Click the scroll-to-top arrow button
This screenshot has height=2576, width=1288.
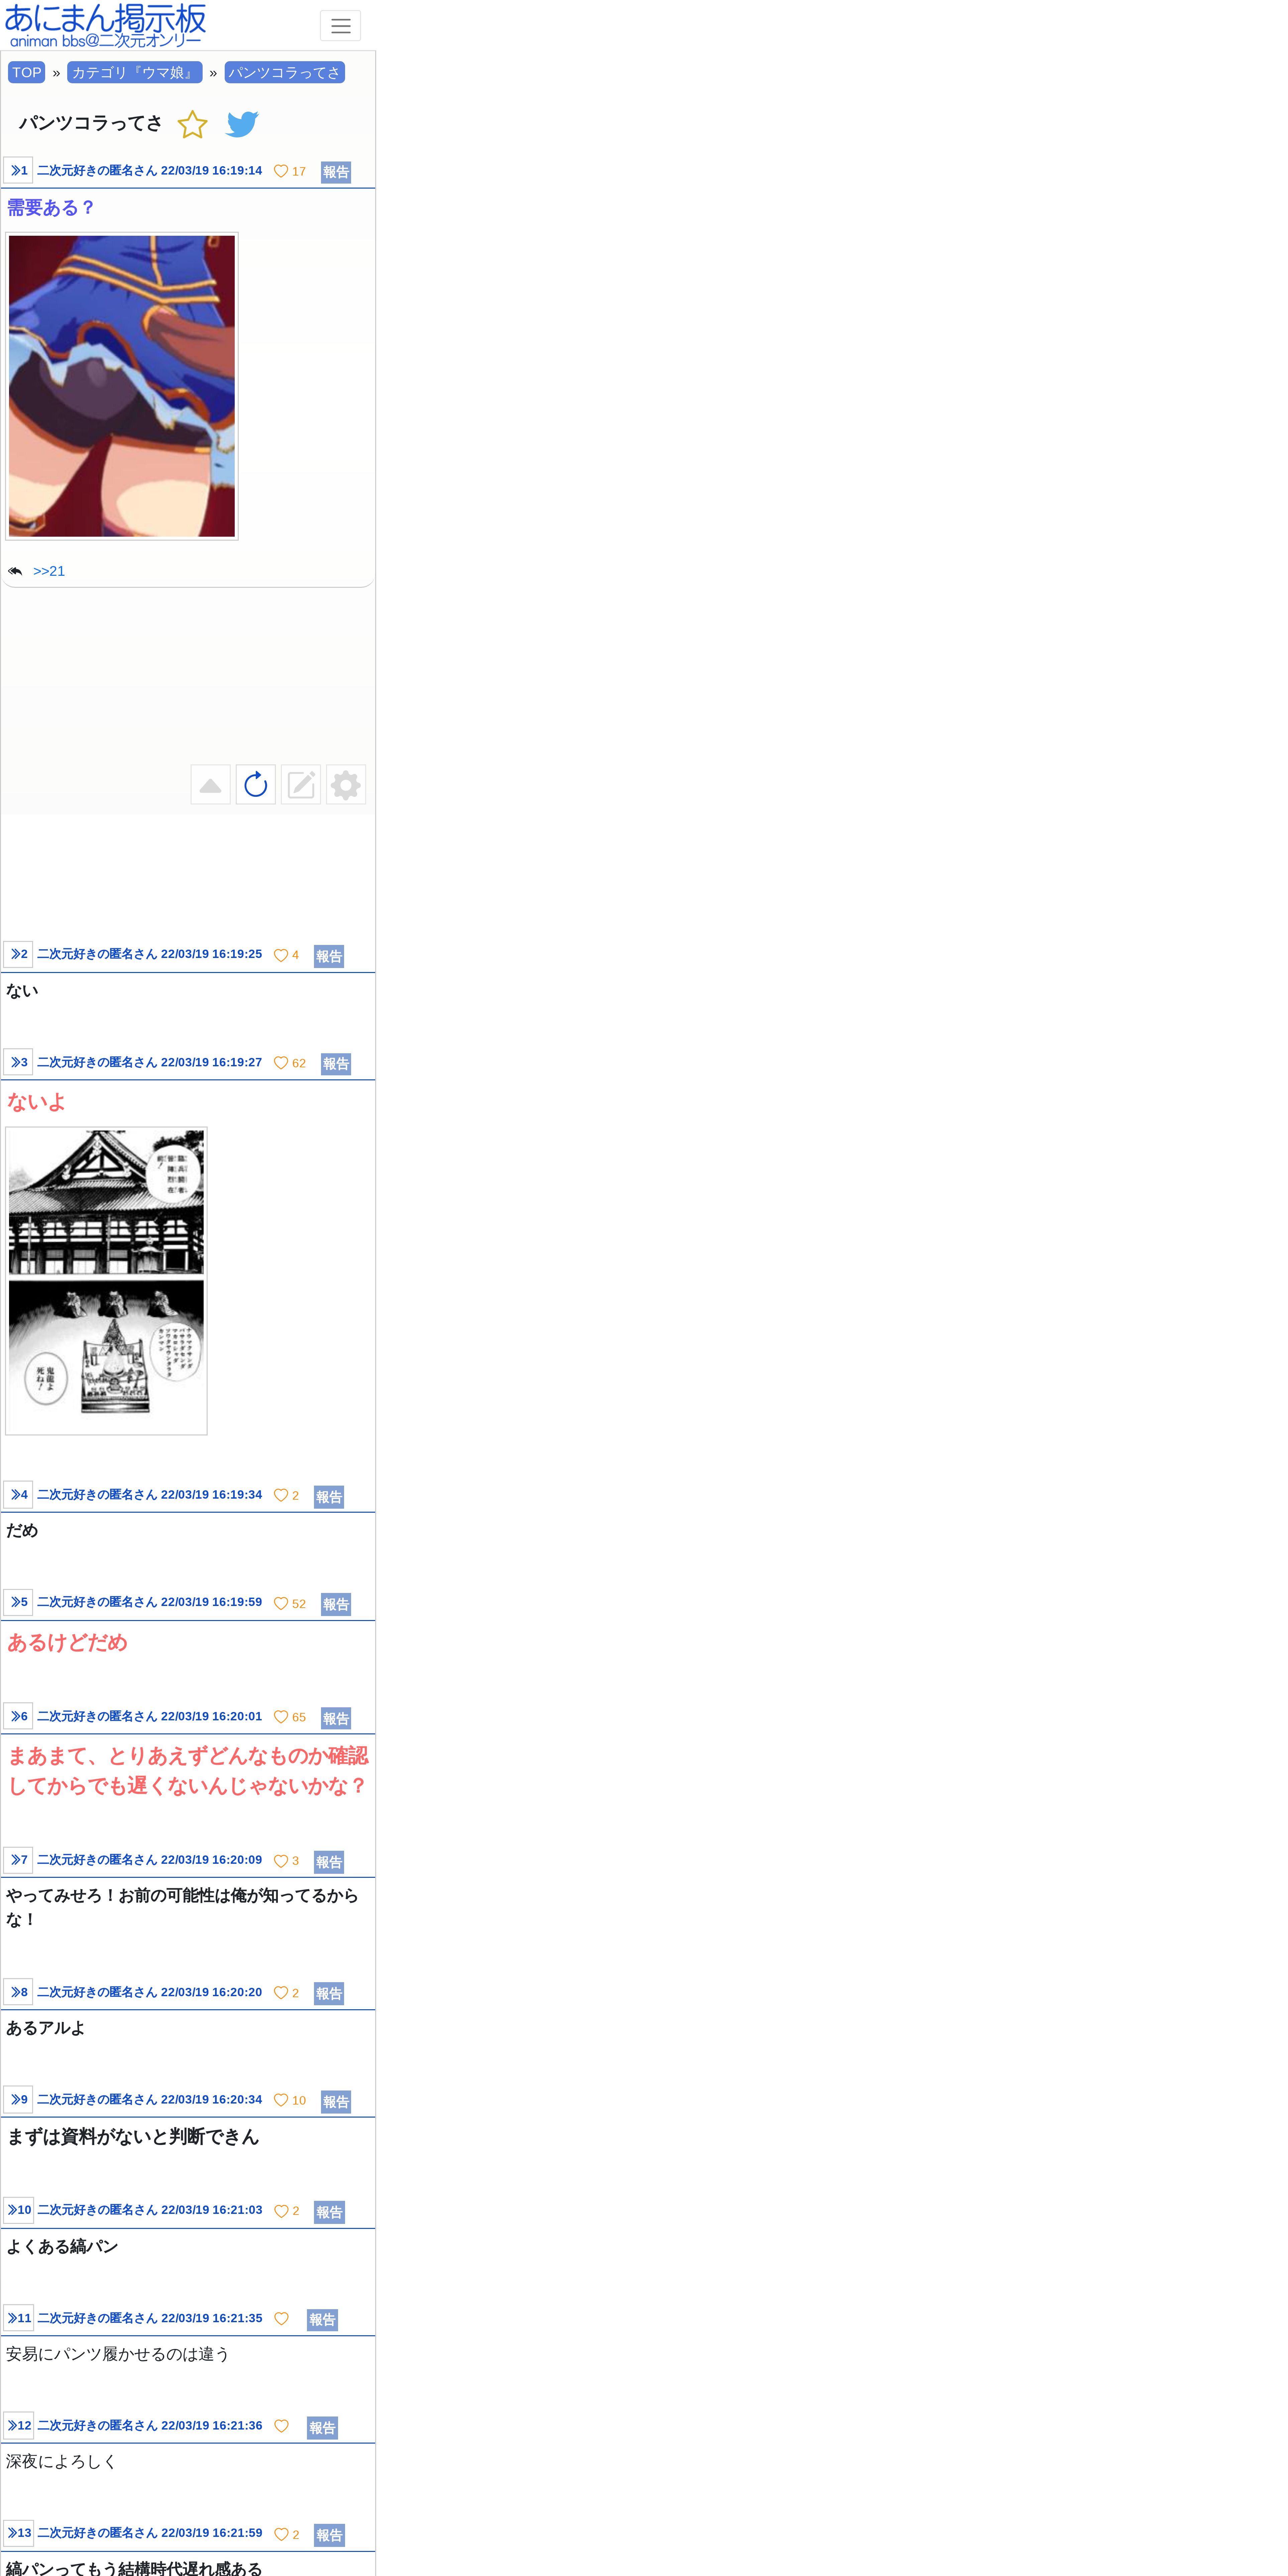pos(210,785)
